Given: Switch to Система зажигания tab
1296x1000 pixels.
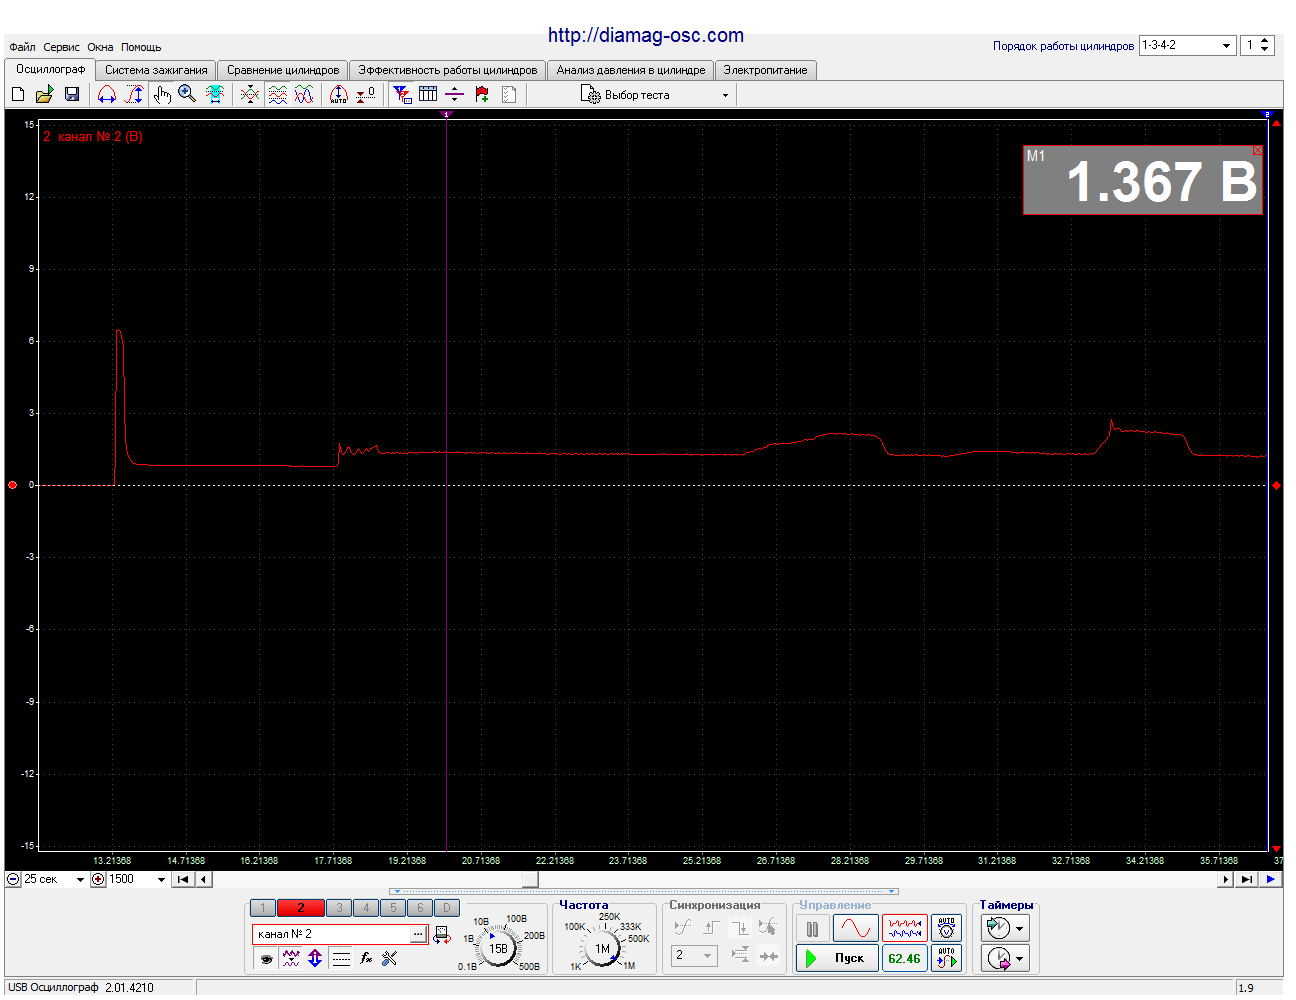Looking at the screenshot, I should point(156,70).
